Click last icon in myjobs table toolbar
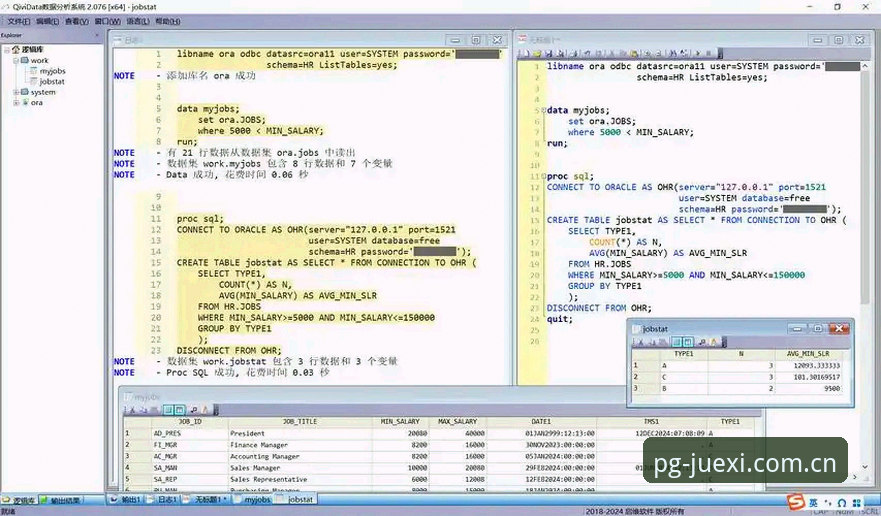Image resolution: width=881 pixels, height=516 pixels. coord(206,410)
